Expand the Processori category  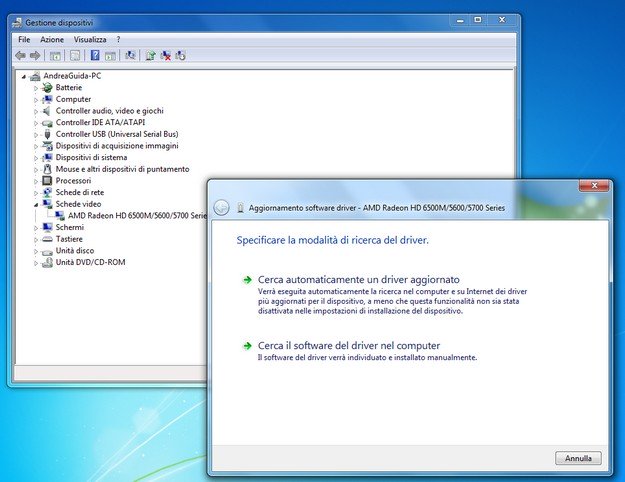pos(36,181)
